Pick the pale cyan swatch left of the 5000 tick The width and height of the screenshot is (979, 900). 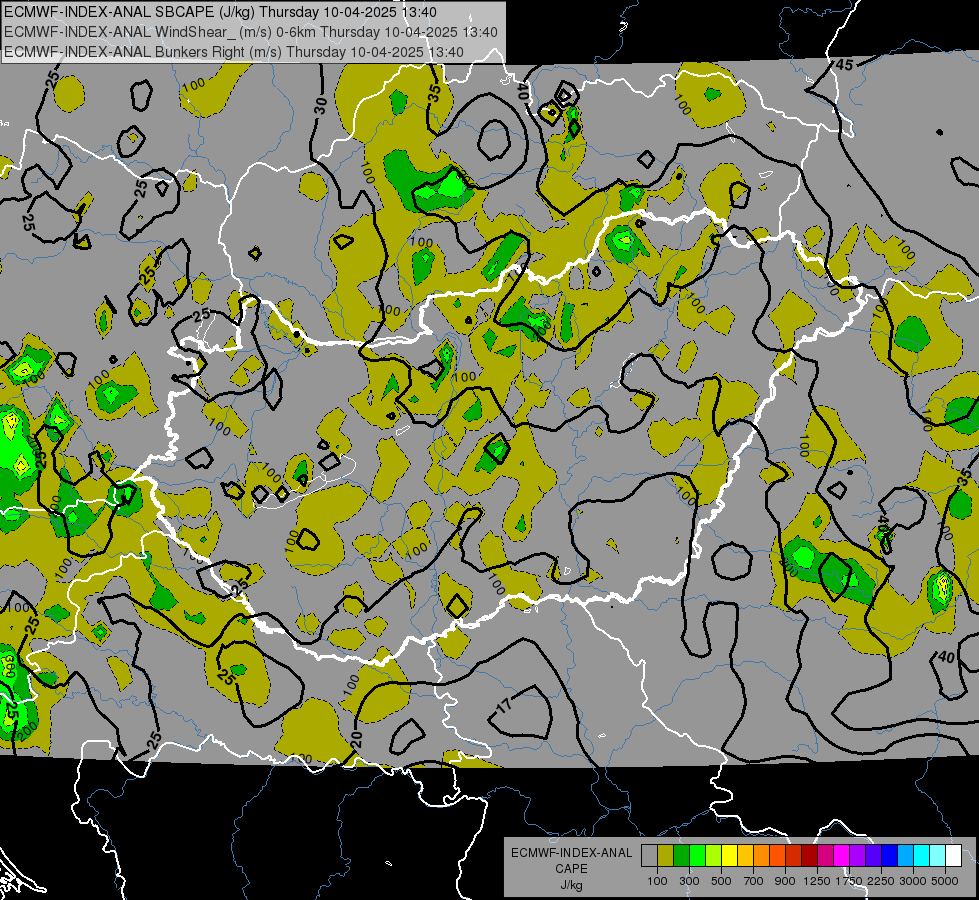tap(938, 855)
